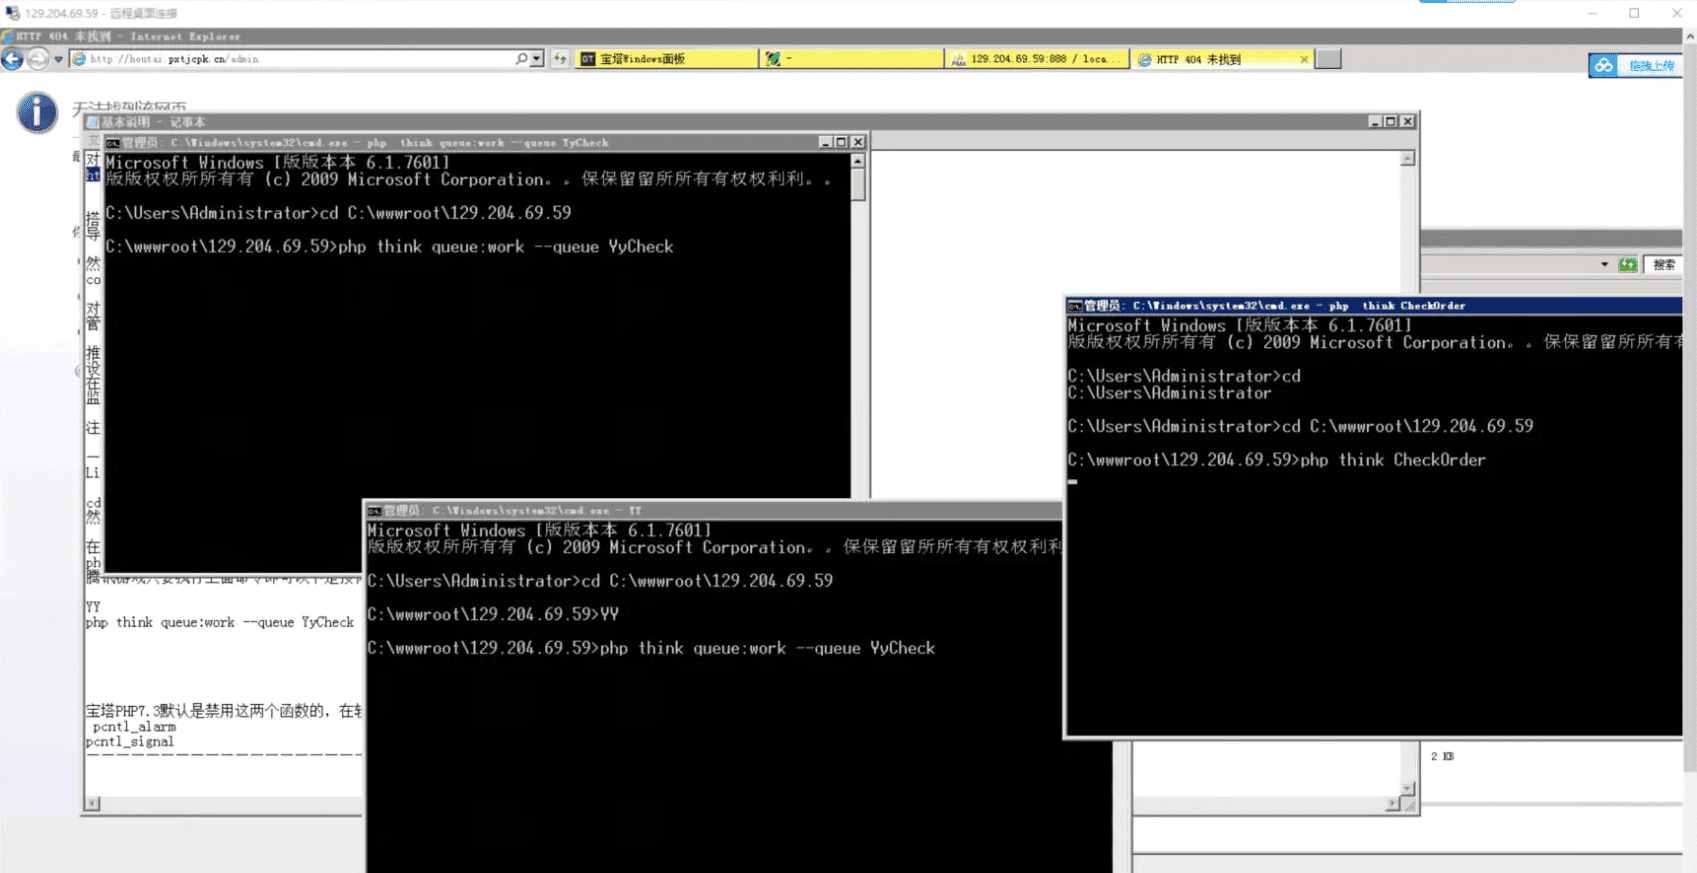The image size is (1697, 873).
Task: Click the scrollbar thumb in first cmd window
Action: pyautogui.click(x=858, y=185)
